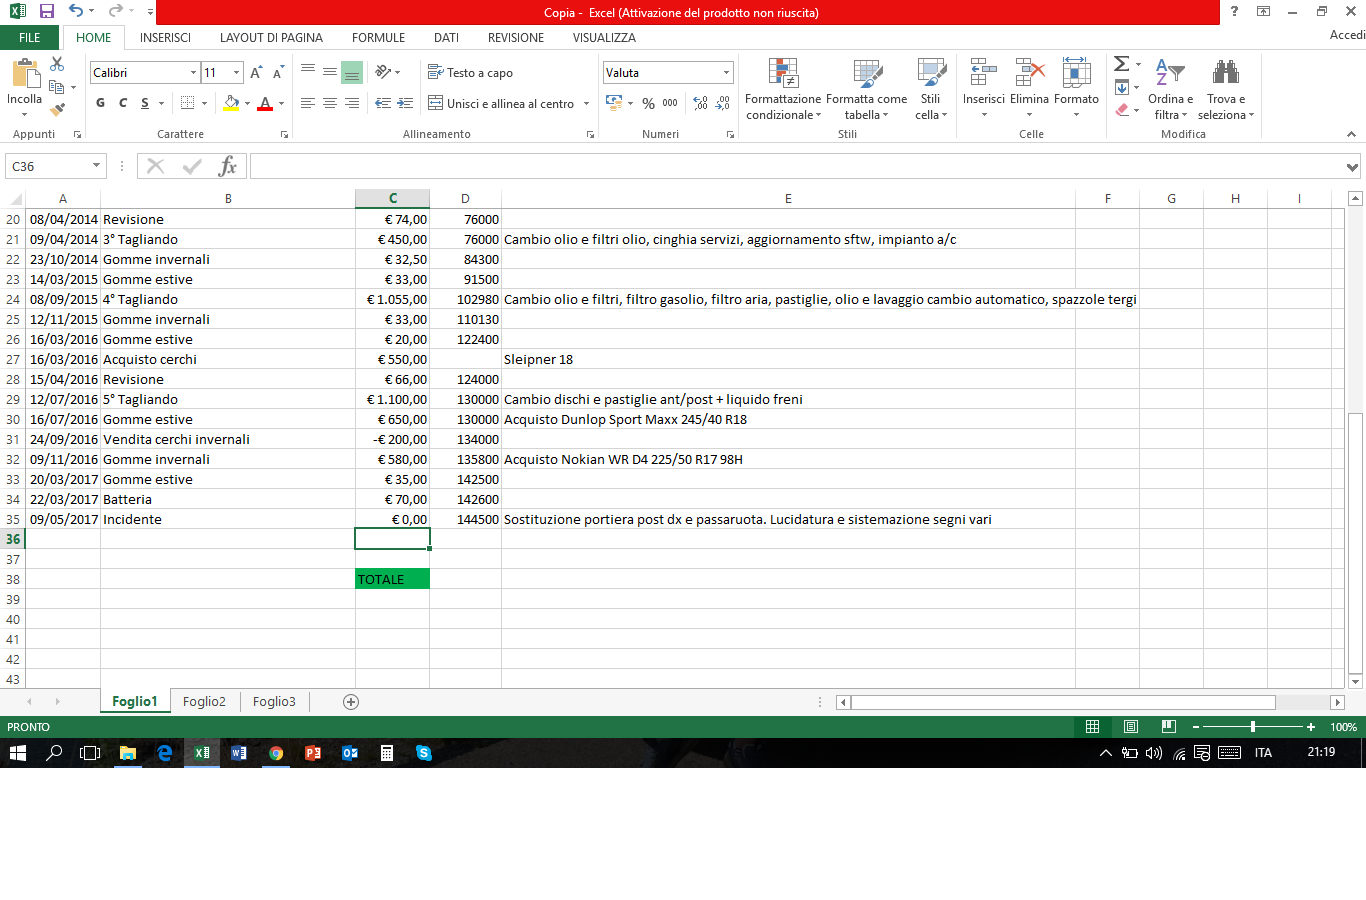Center text horizontally in cell
This screenshot has height=900, width=1366.
pyautogui.click(x=330, y=103)
